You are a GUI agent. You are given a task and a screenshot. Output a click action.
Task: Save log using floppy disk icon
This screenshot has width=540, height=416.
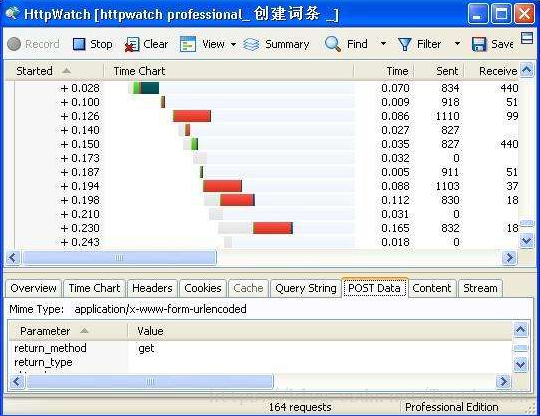click(x=479, y=44)
